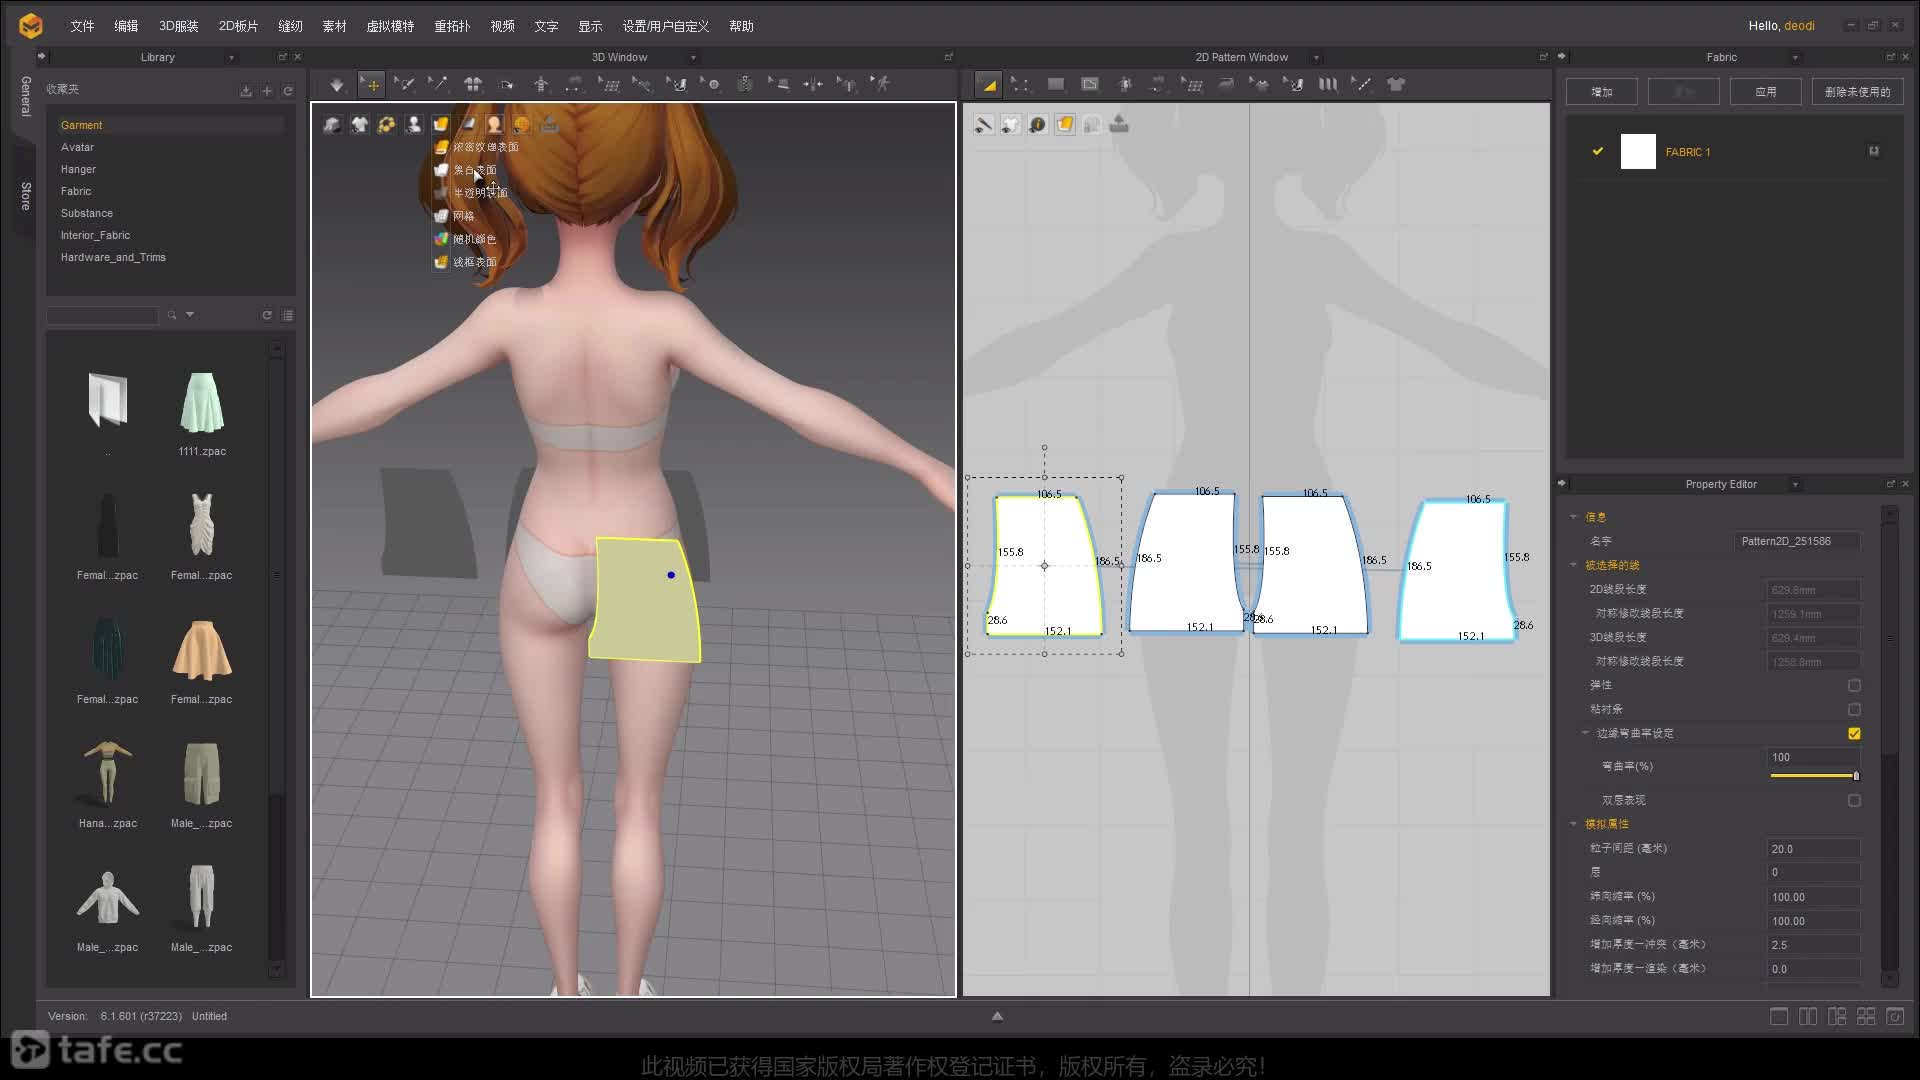Click the white FABRIC 1 color swatch
Screen dimensions: 1920x1080
(1638, 151)
